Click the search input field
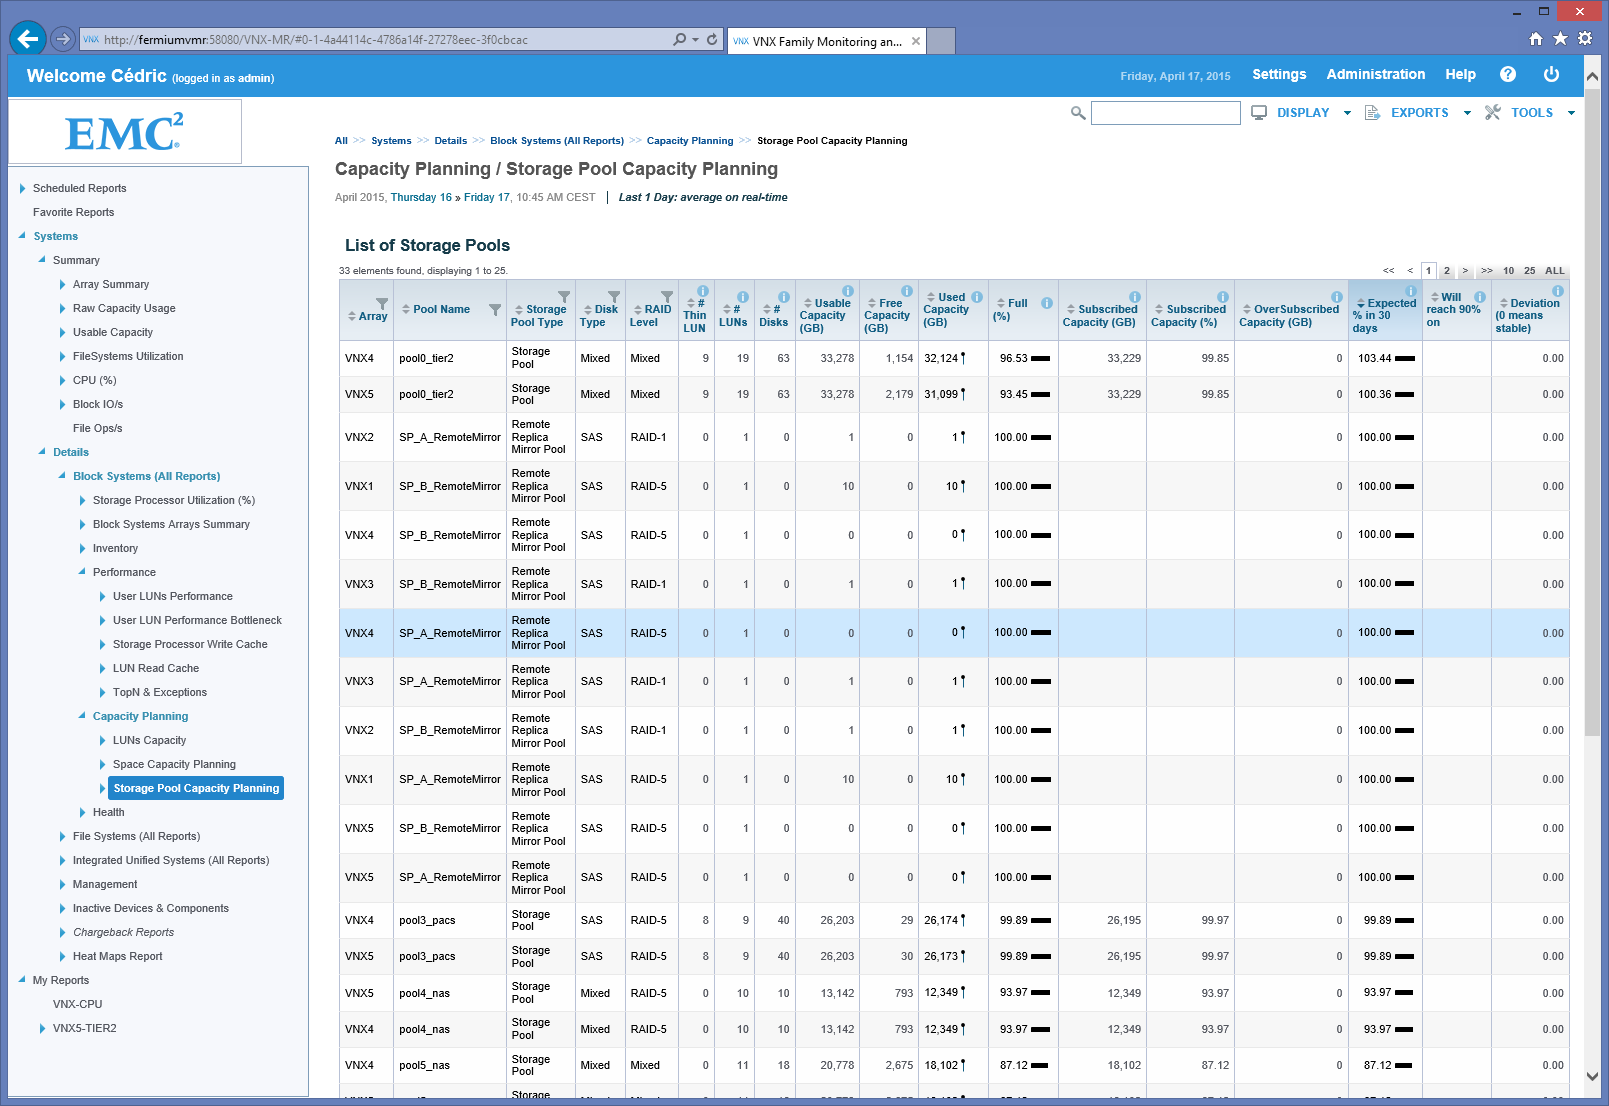Viewport: 1609px width, 1106px height. (1165, 113)
